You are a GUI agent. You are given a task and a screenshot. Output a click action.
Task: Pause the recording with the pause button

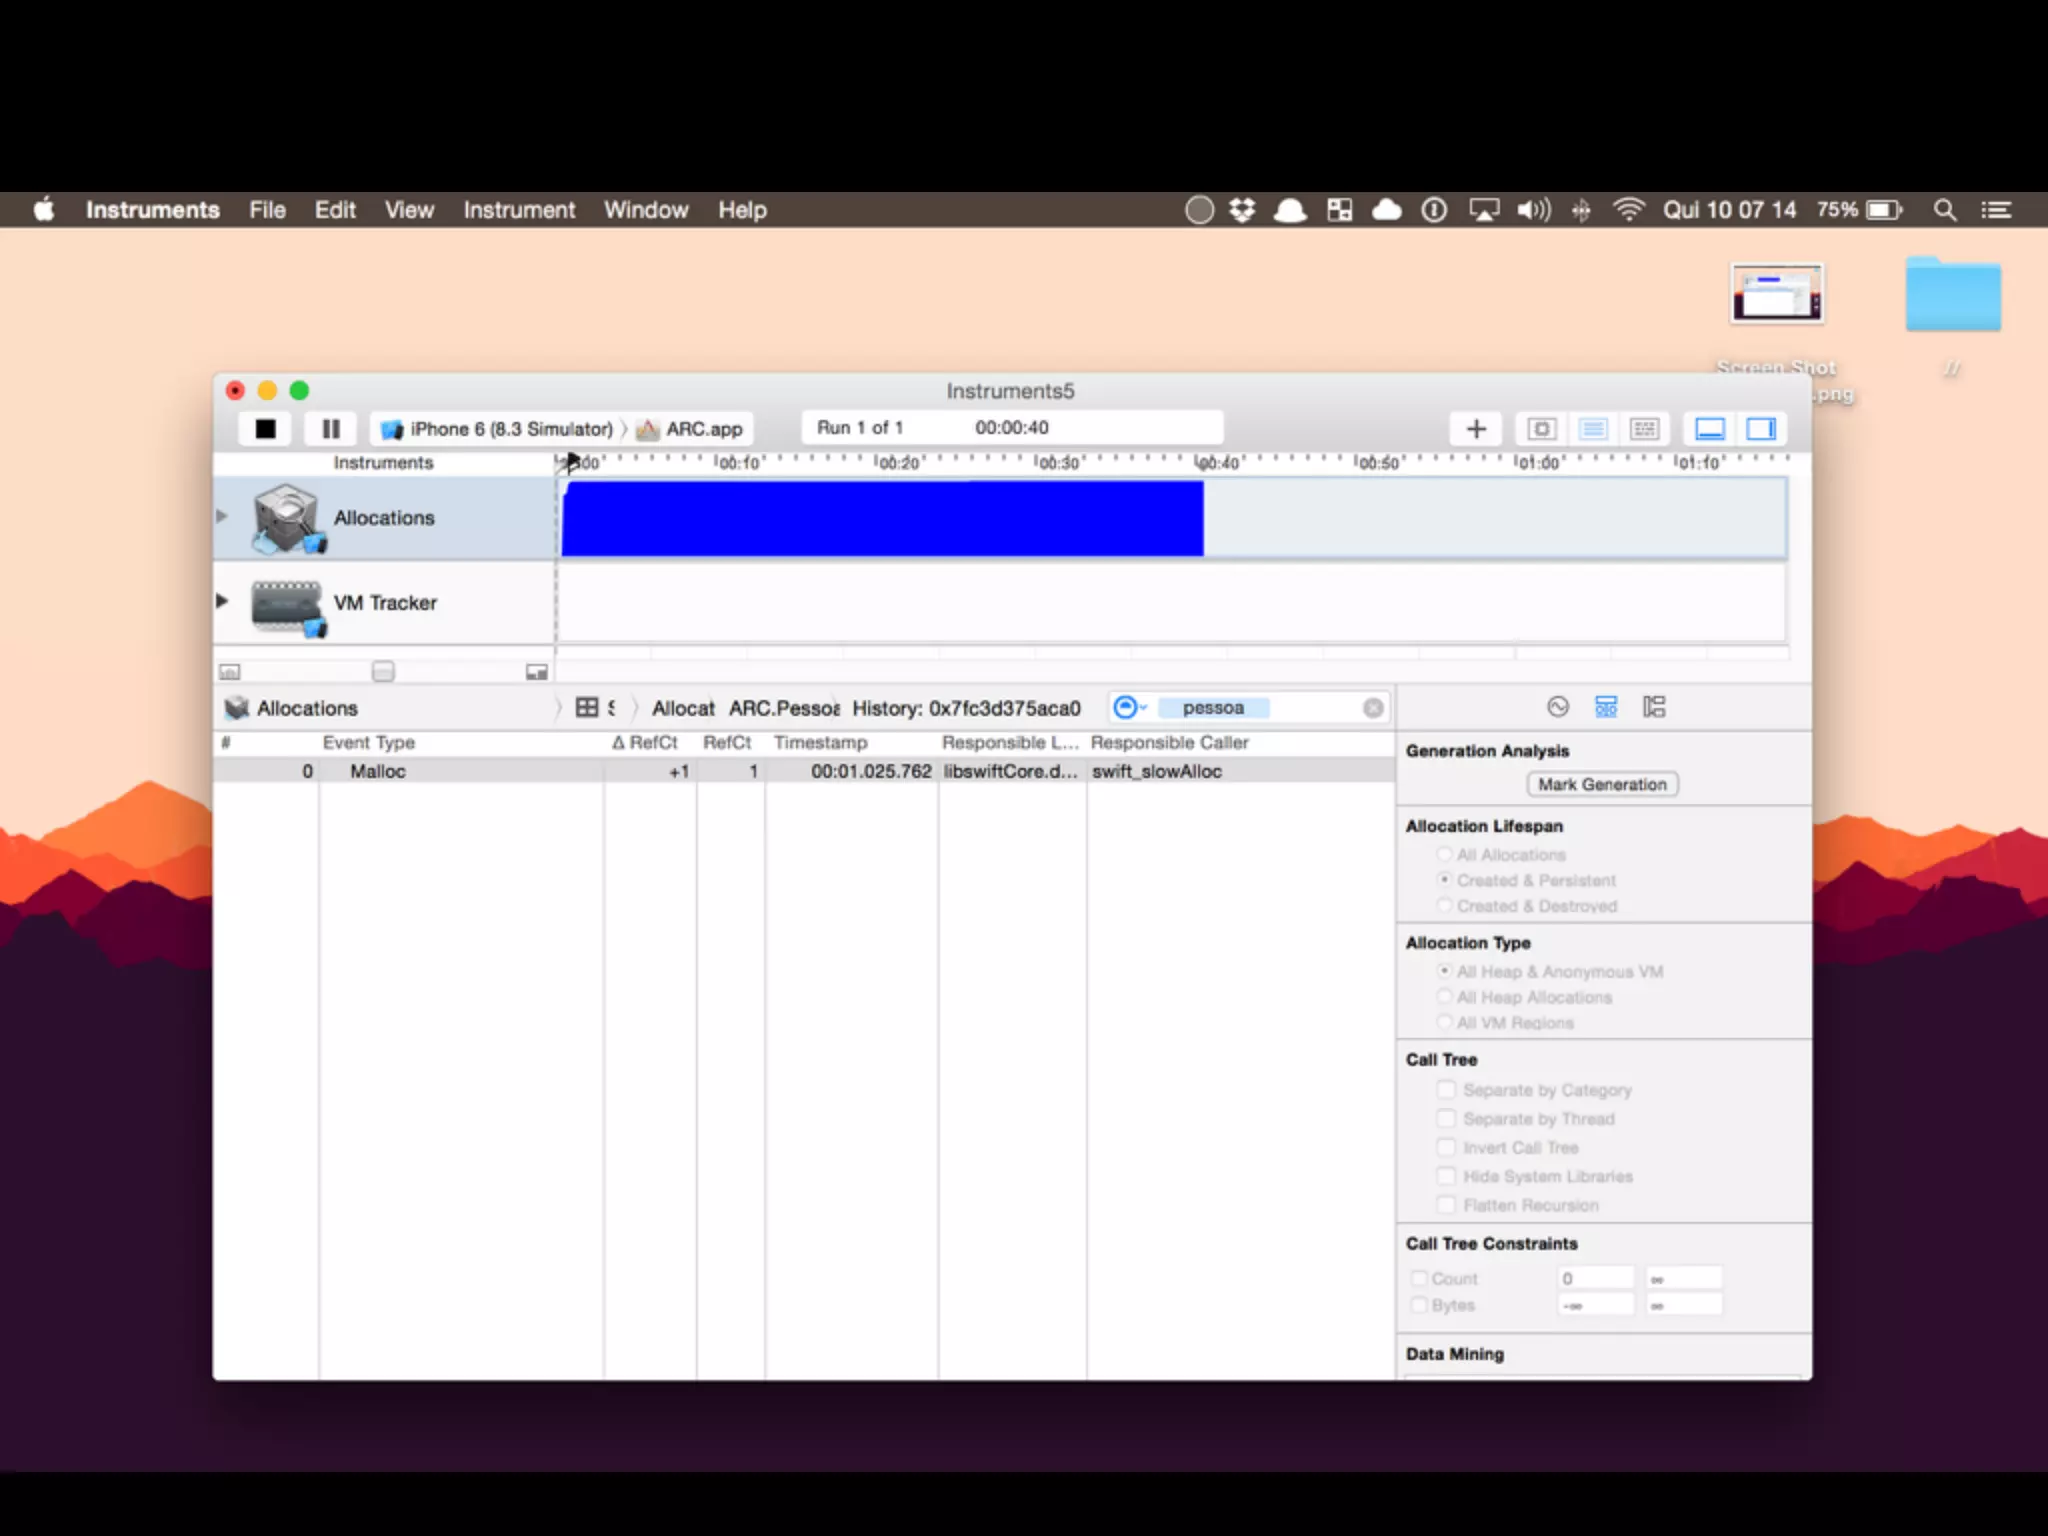[x=331, y=429]
